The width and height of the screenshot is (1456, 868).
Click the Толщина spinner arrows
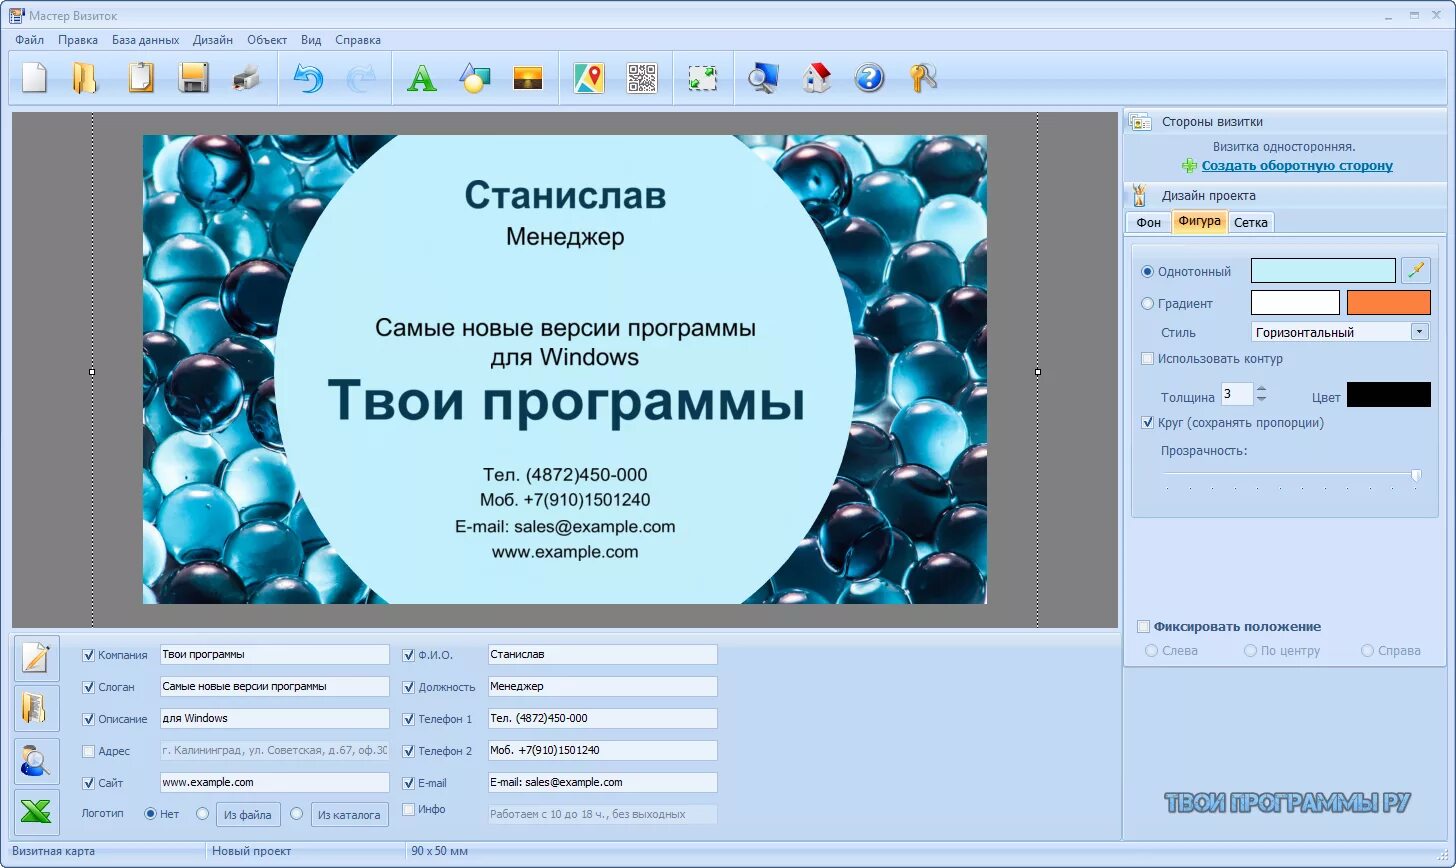(1261, 394)
